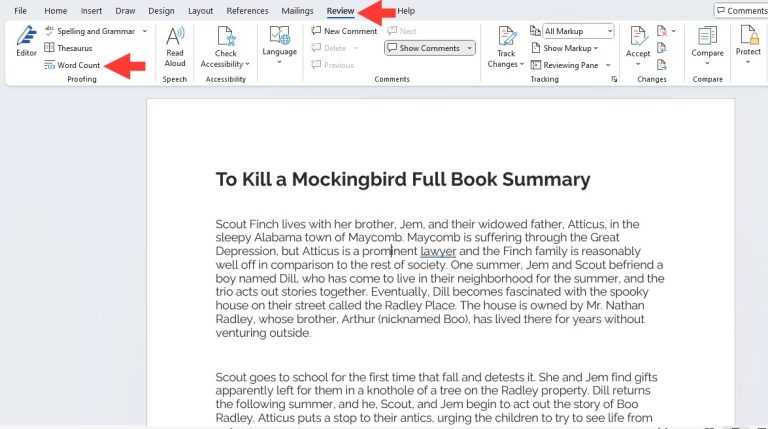Expand Spelling and Grammar dropdown arrow
The height and width of the screenshot is (429, 768).
tap(144, 31)
